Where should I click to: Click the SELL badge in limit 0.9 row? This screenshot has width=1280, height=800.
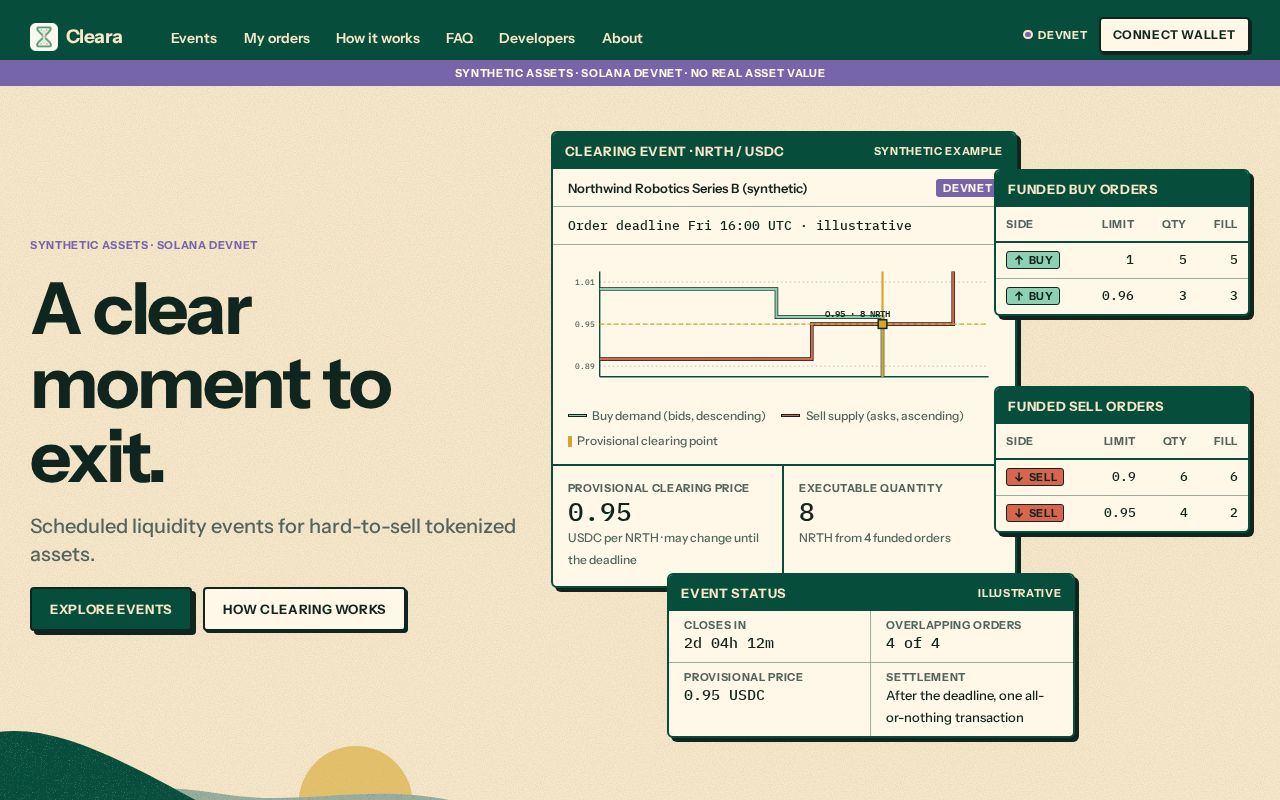[1035, 477]
